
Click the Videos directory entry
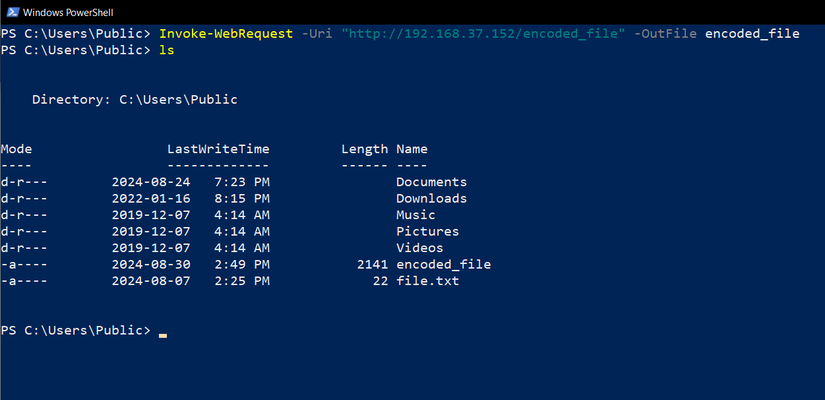(419, 248)
